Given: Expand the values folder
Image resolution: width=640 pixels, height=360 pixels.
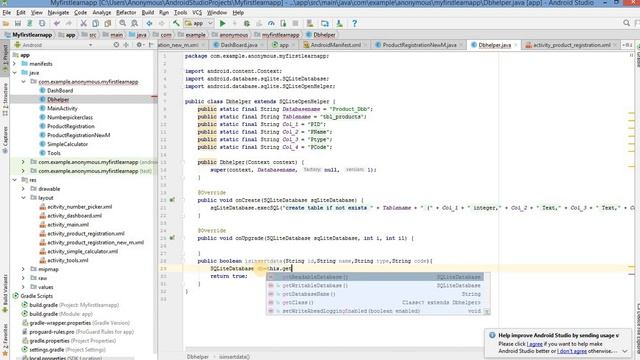Looking at the screenshot, I should tap(23, 287).
